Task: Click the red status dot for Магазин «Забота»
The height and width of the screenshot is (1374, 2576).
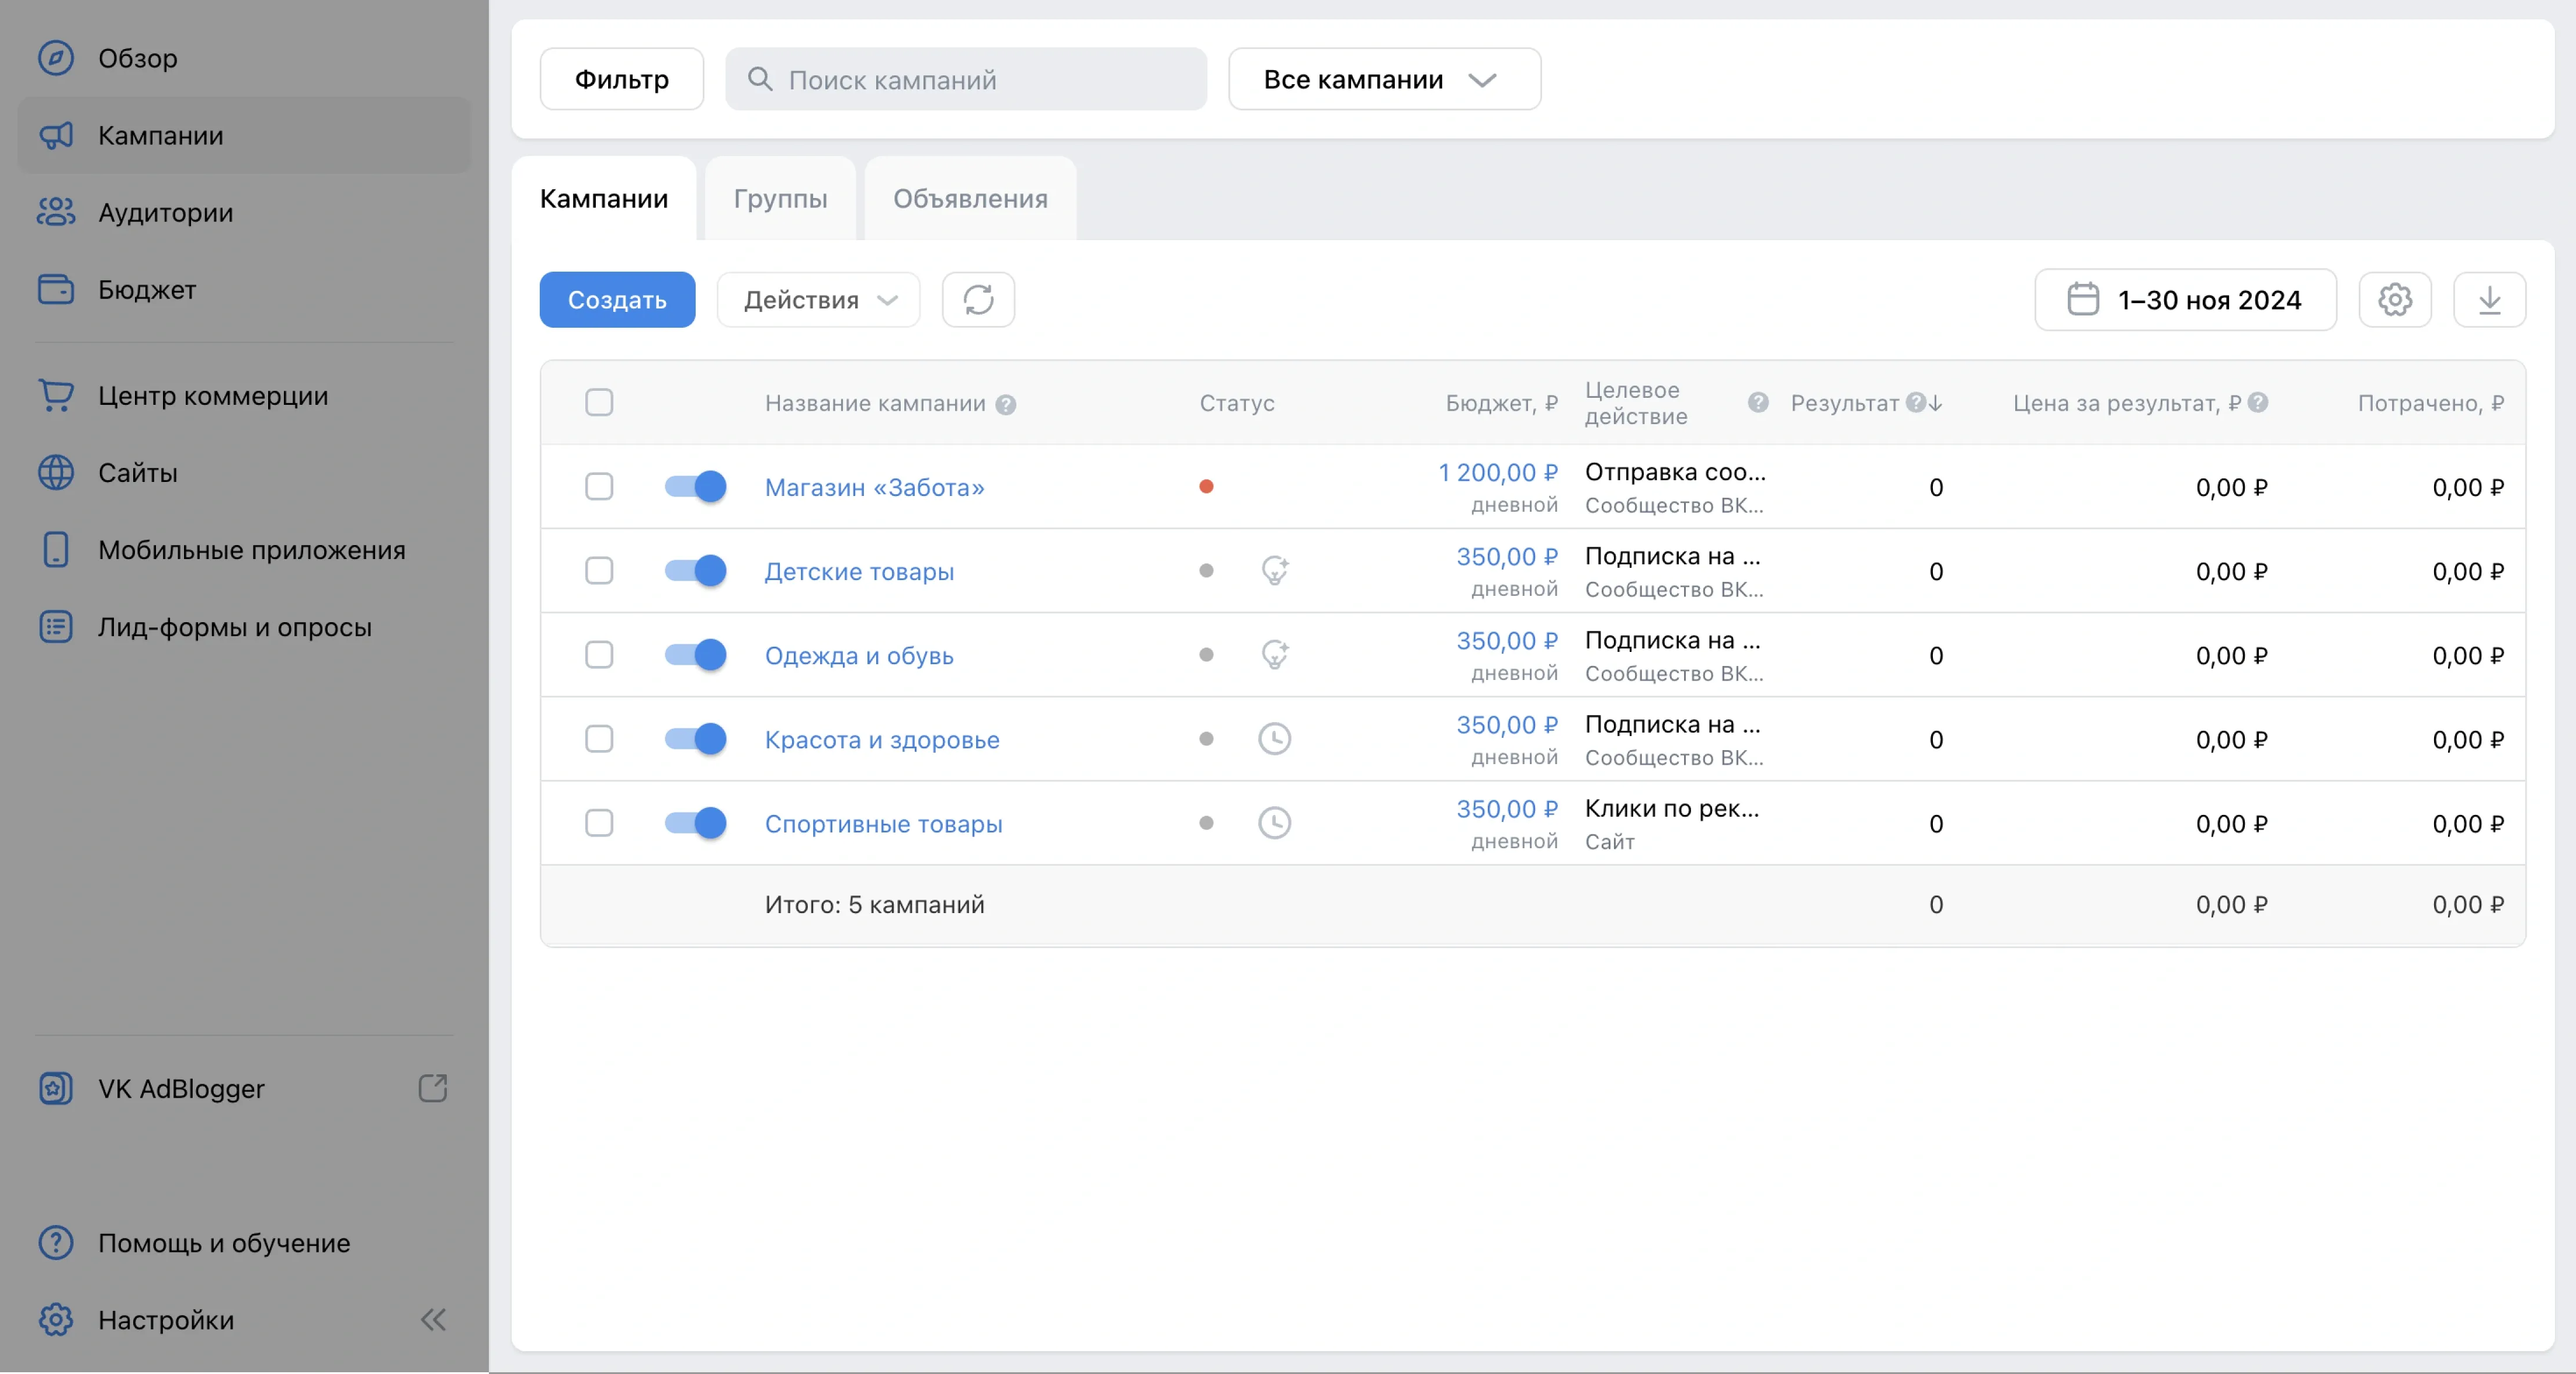Action: click(1206, 486)
